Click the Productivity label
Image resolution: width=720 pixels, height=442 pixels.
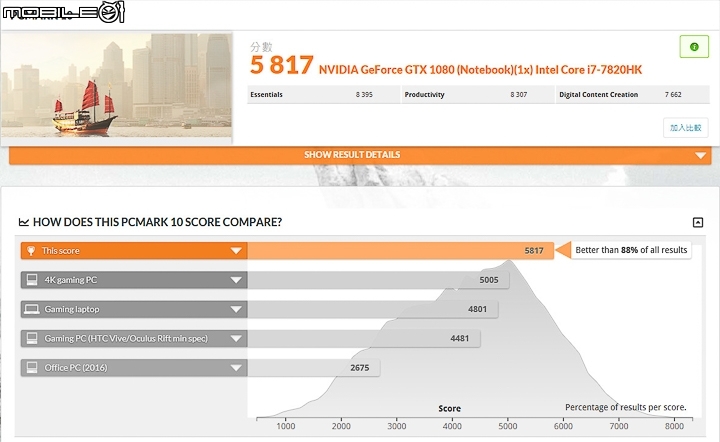[424, 95]
